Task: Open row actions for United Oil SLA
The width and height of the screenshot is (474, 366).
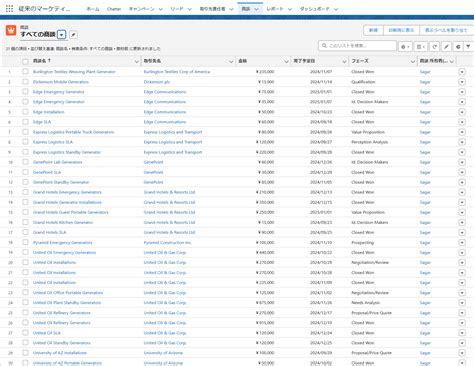Action: pos(462,333)
